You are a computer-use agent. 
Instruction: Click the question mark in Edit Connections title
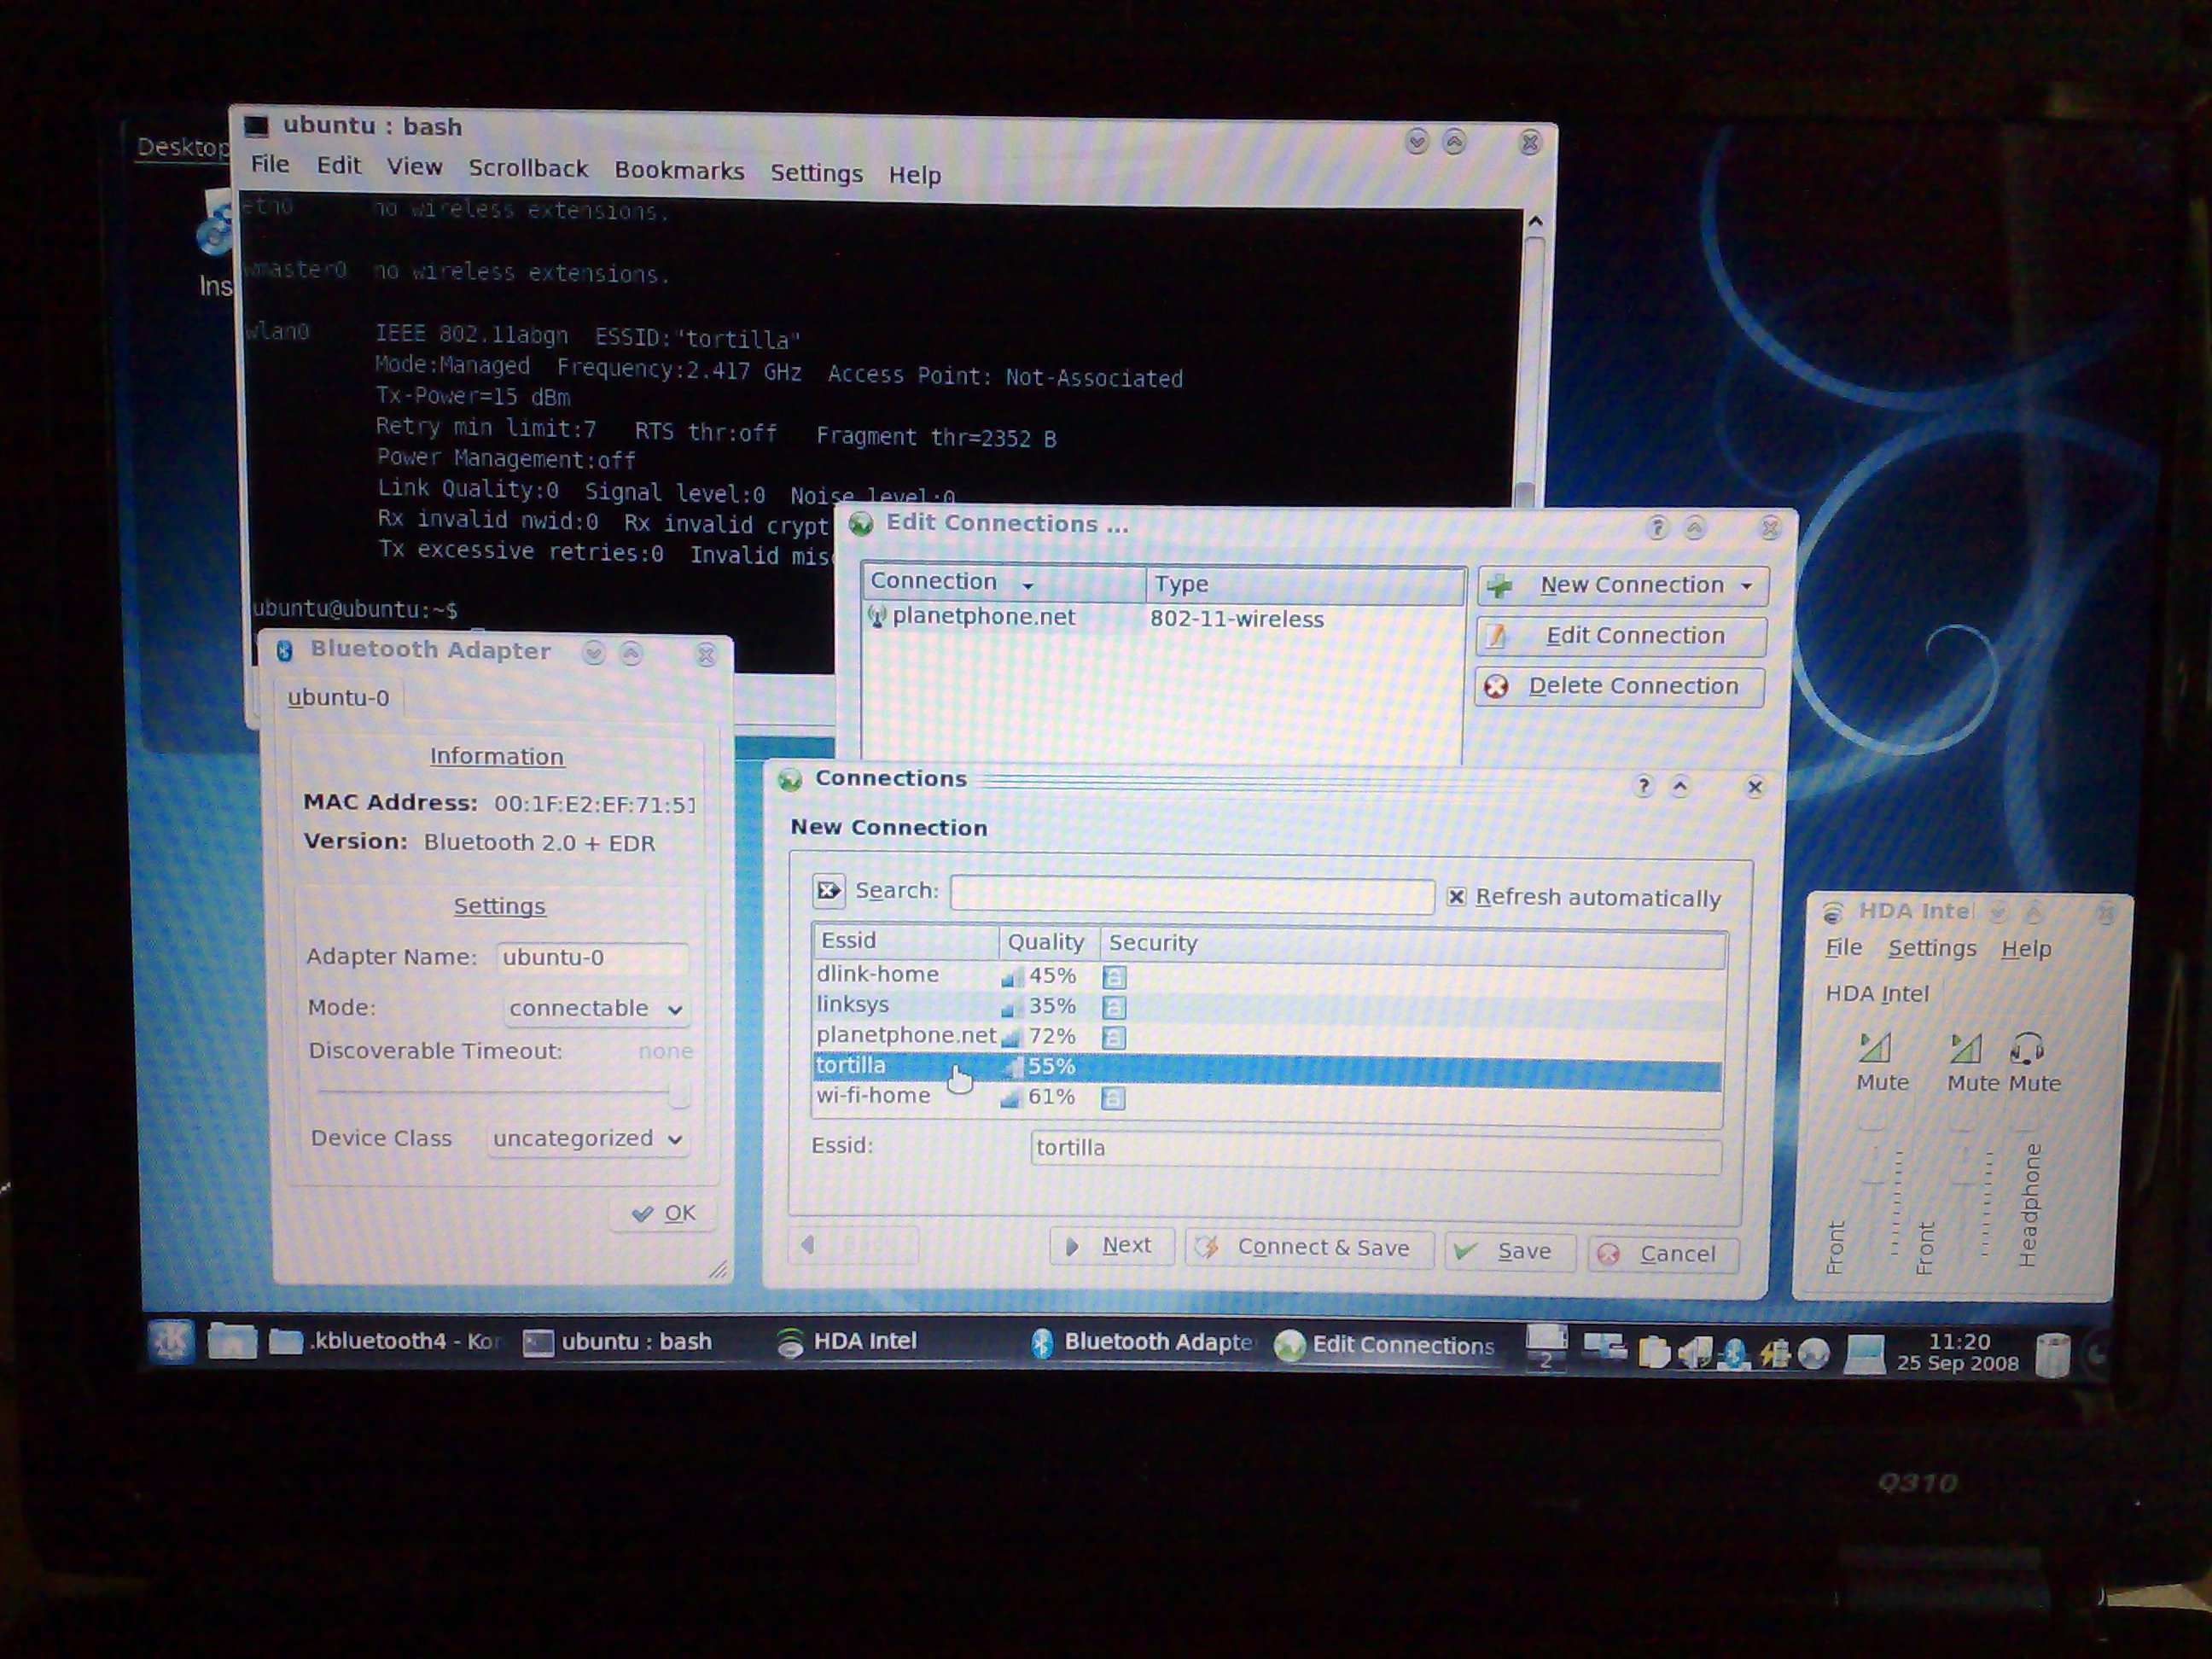point(1657,527)
